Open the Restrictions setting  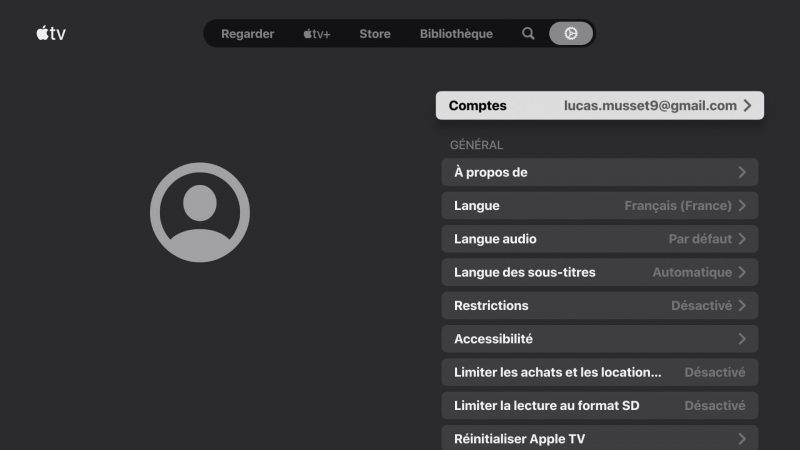click(600, 306)
